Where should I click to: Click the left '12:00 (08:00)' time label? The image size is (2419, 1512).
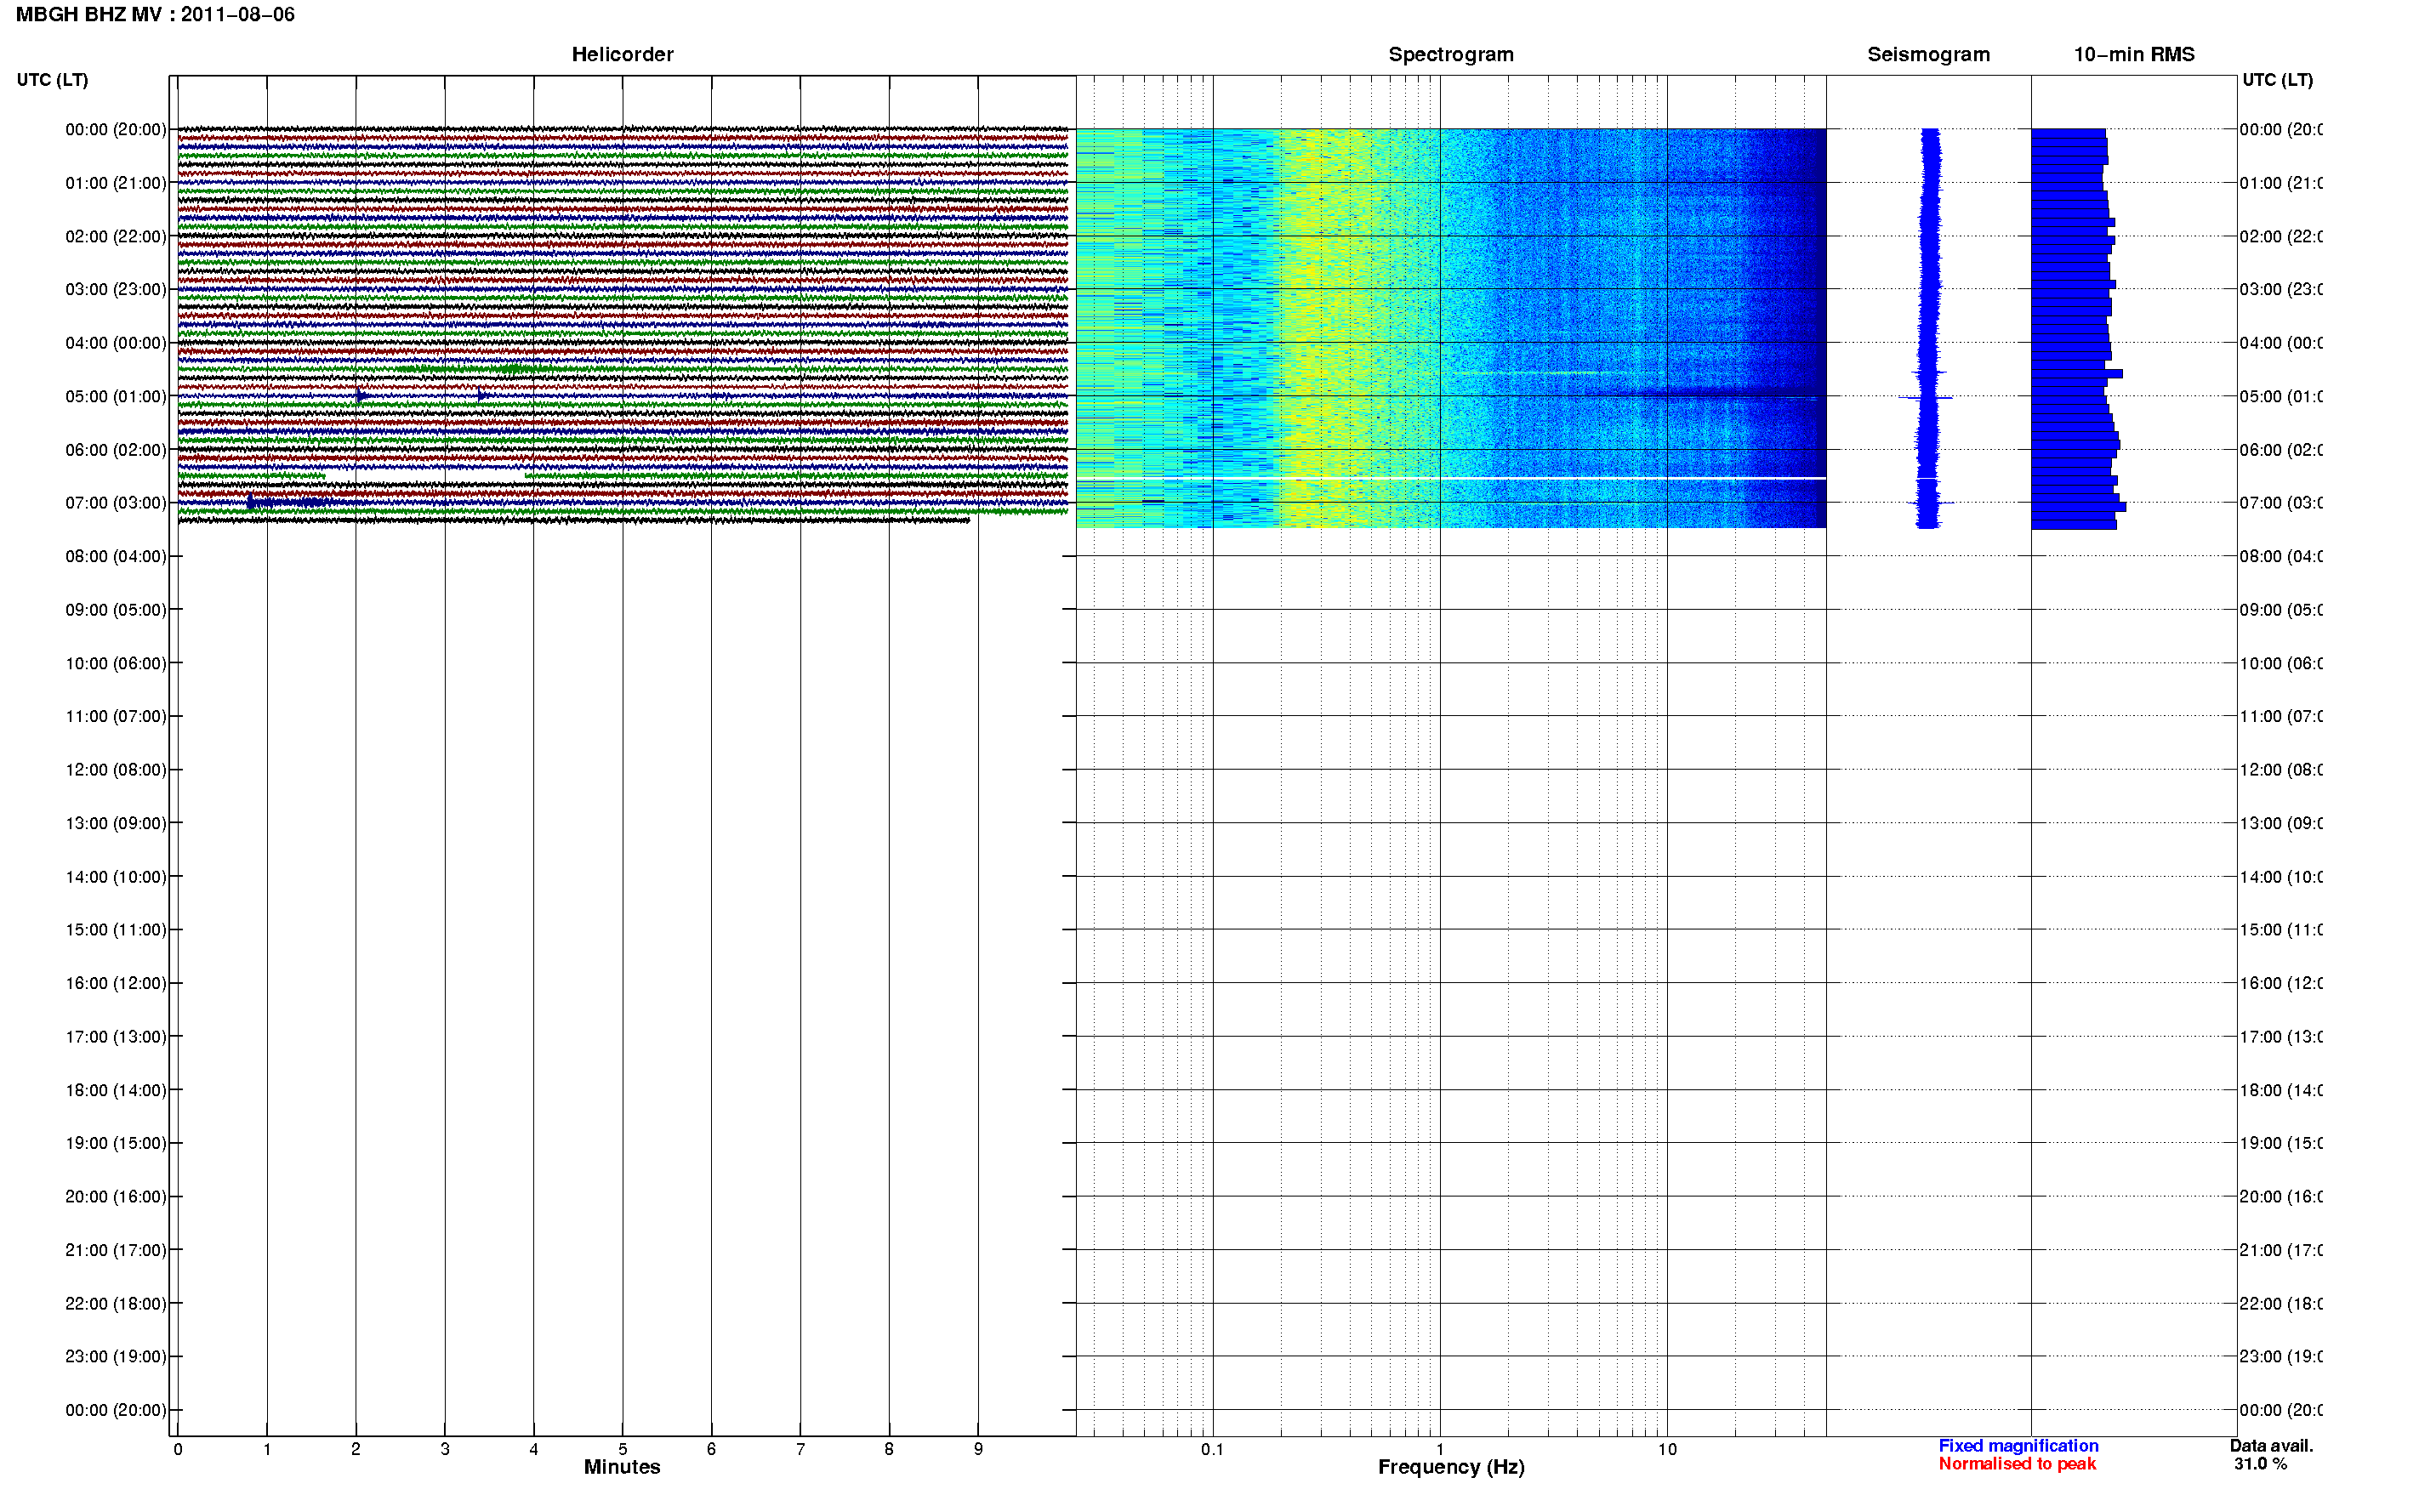tap(116, 770)
